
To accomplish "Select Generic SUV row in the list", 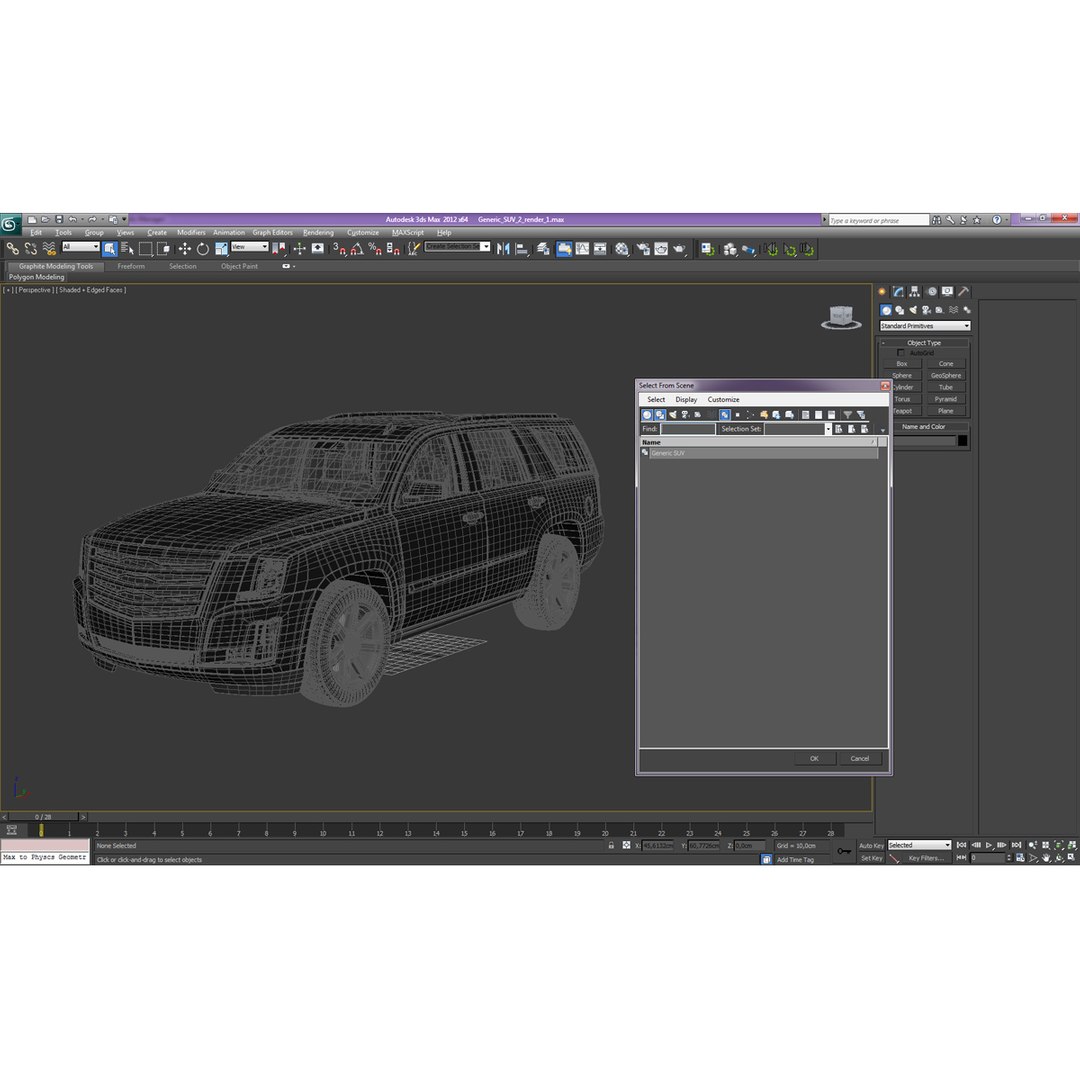I will pyautogui.click(x=759, y=453).
